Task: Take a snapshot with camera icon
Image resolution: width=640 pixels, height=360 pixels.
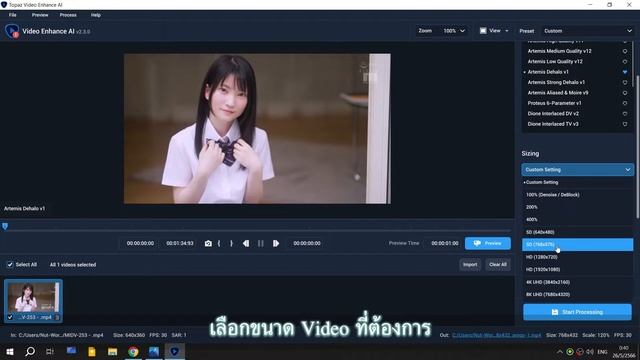Action: point(208,243)
